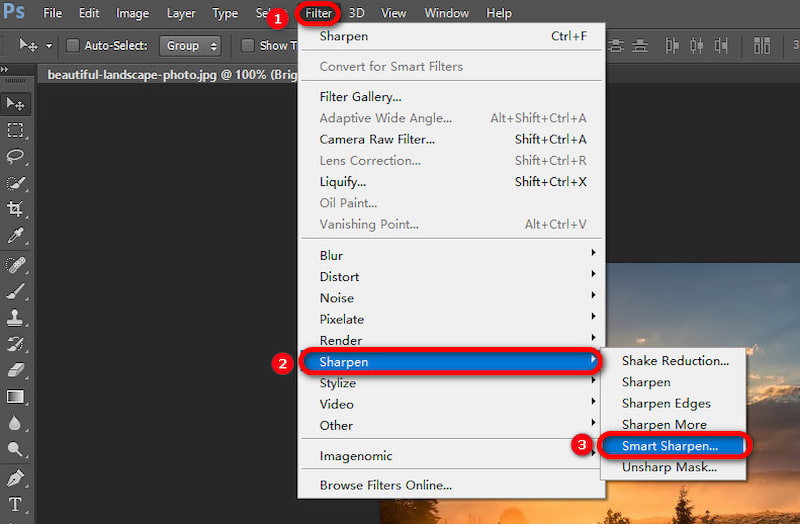Click the Photoshop Ps logo
800x524 pixels.
[x=13, y=11]
